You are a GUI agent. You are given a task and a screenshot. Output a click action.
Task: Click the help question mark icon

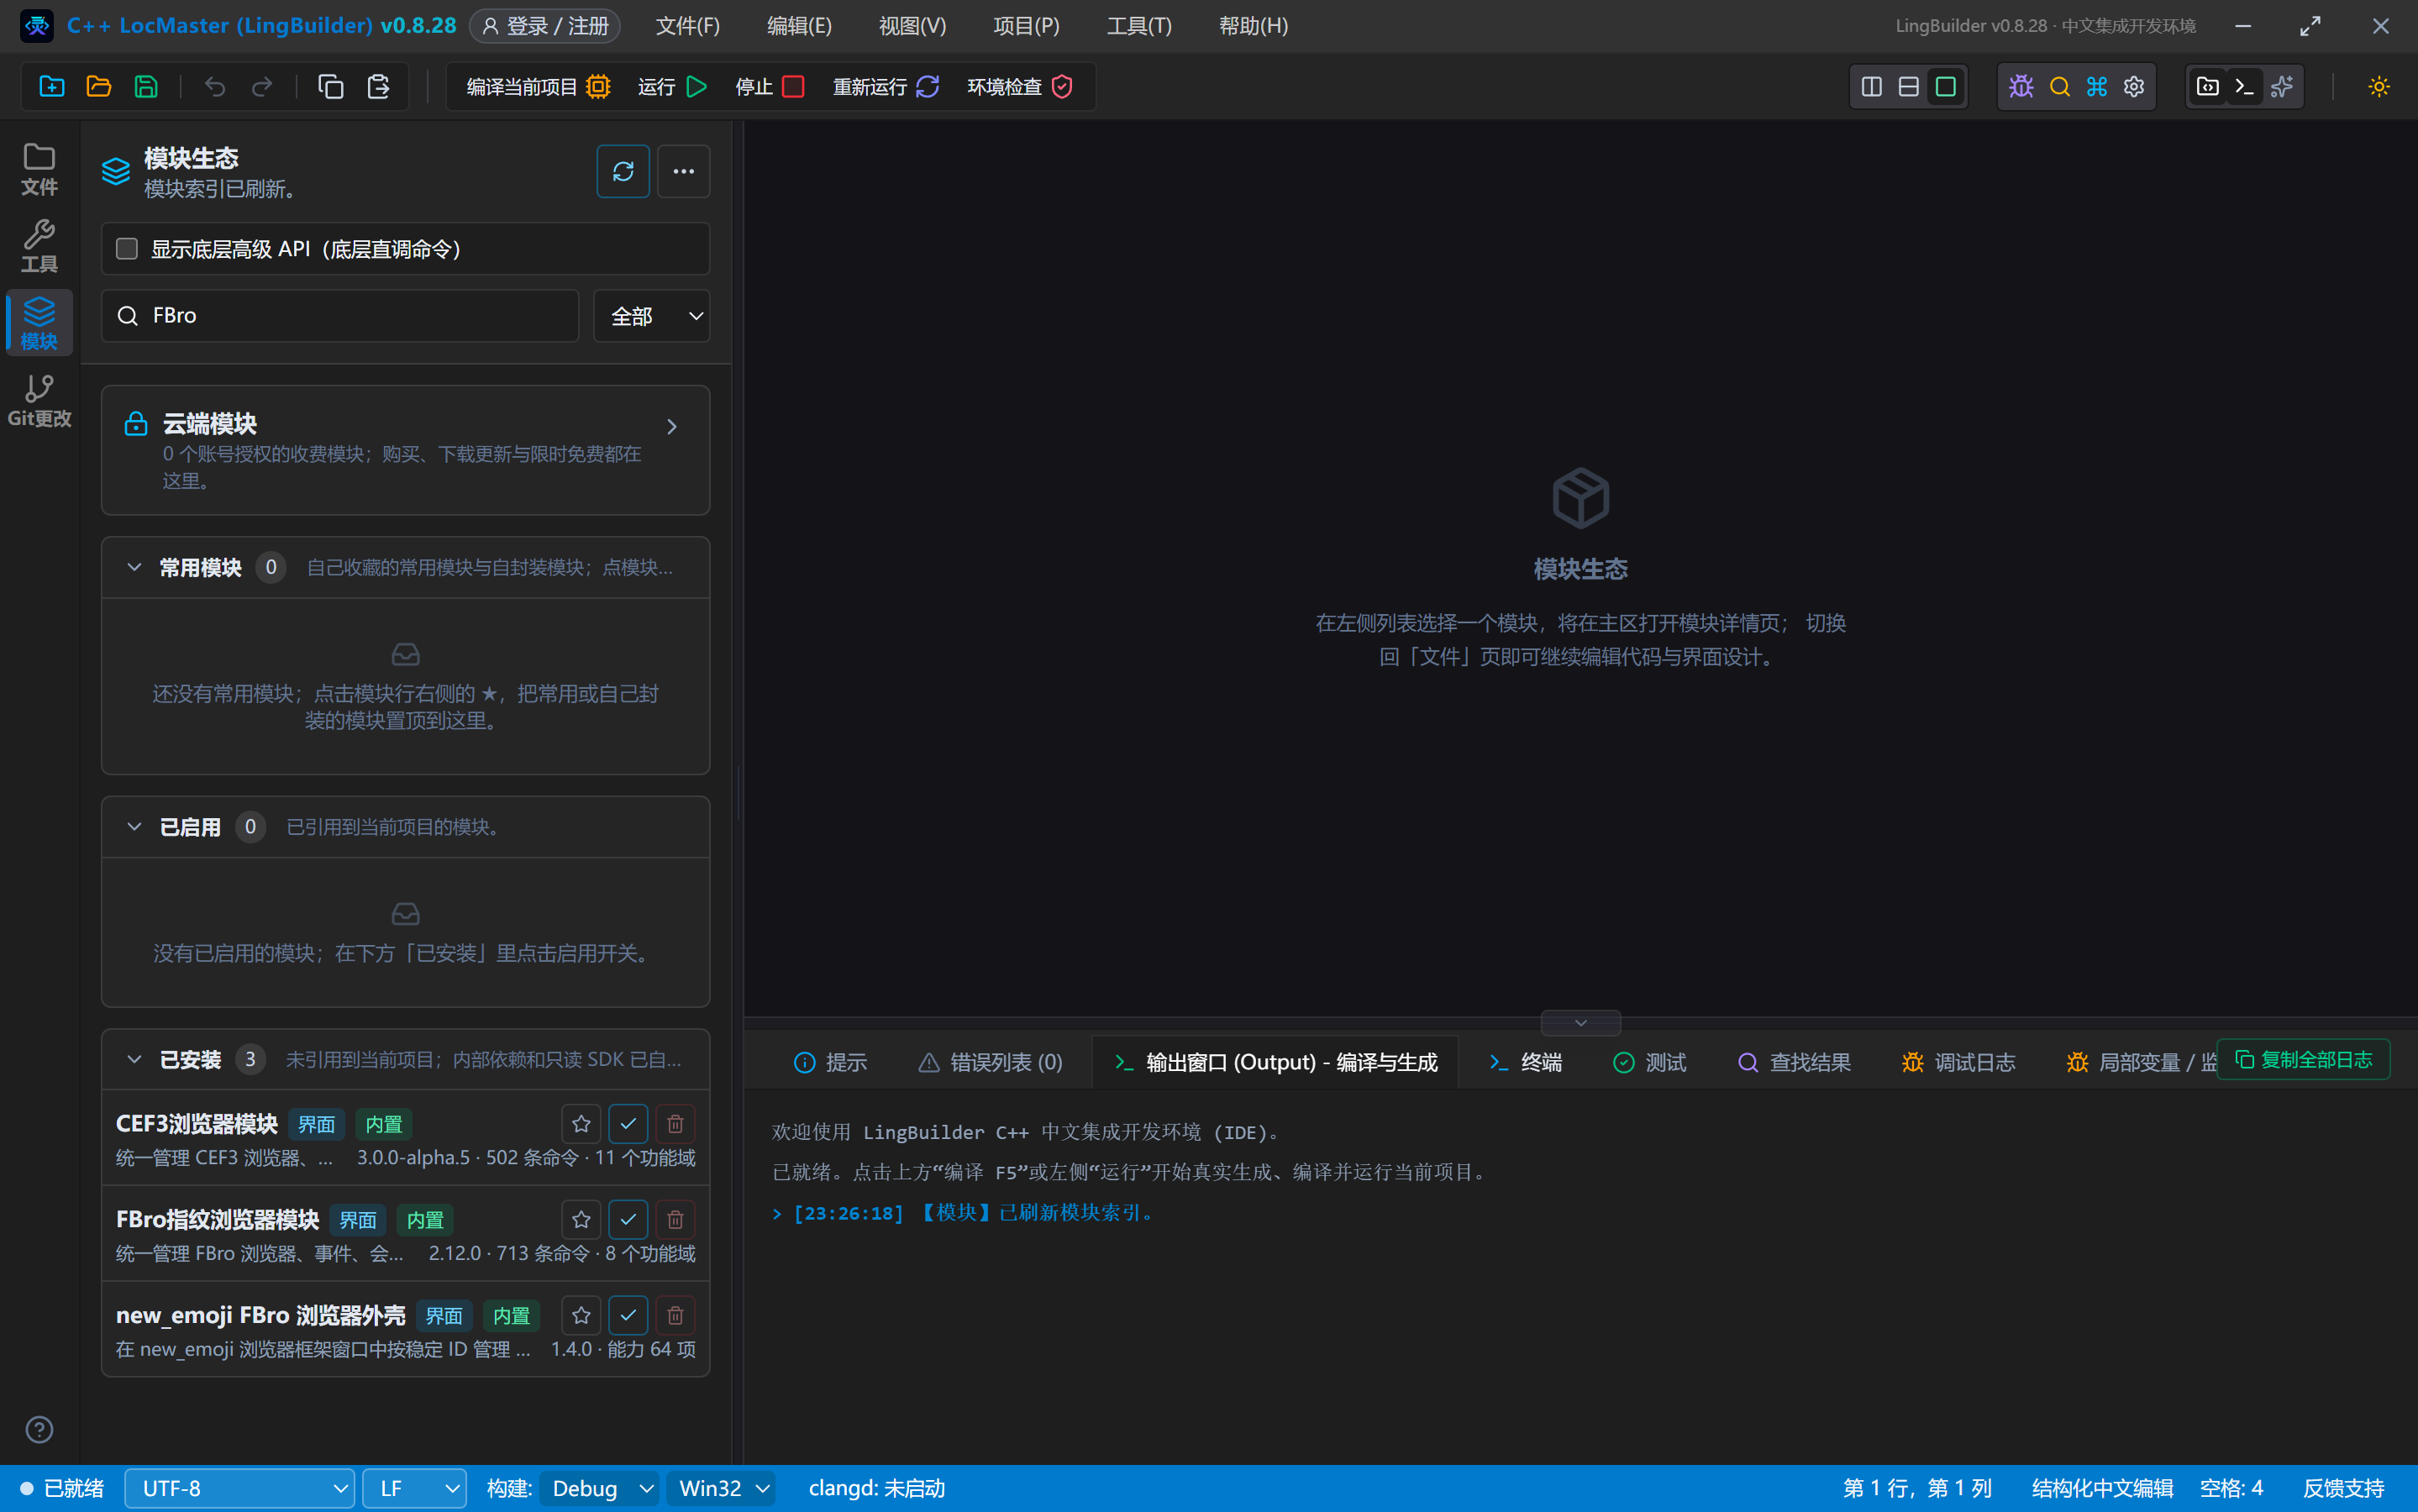[x=39, y=1430]
